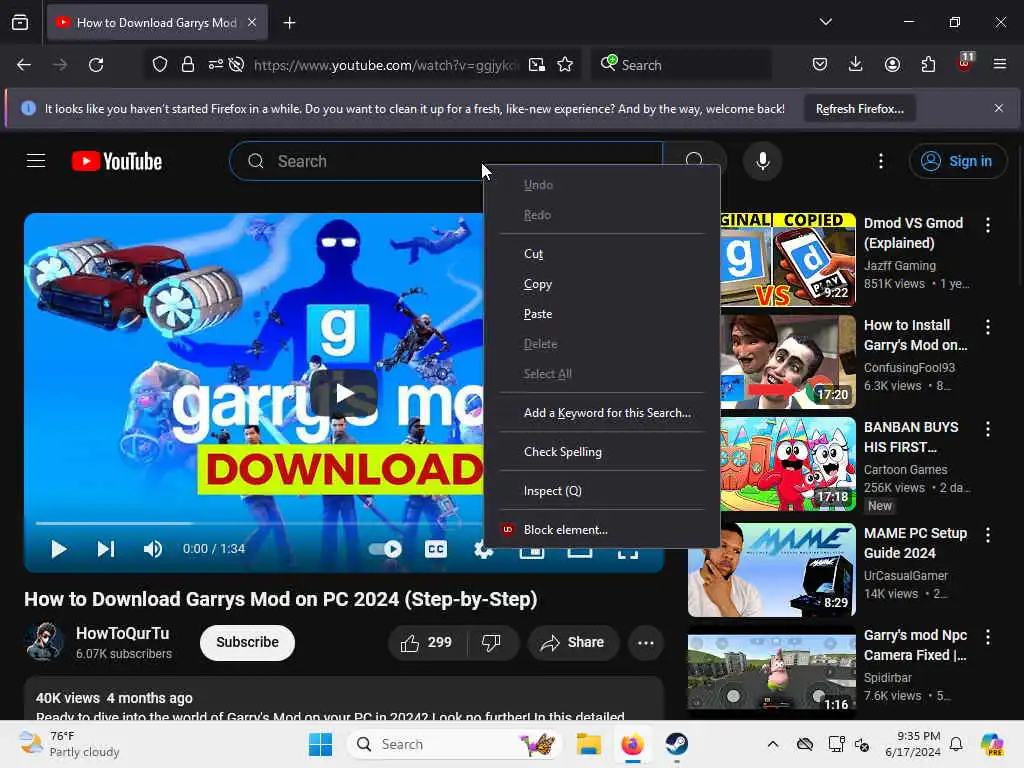Open options for BANBAN BUYS HIS FIRST video
The image size is (1024, 768).
[987, 429]
